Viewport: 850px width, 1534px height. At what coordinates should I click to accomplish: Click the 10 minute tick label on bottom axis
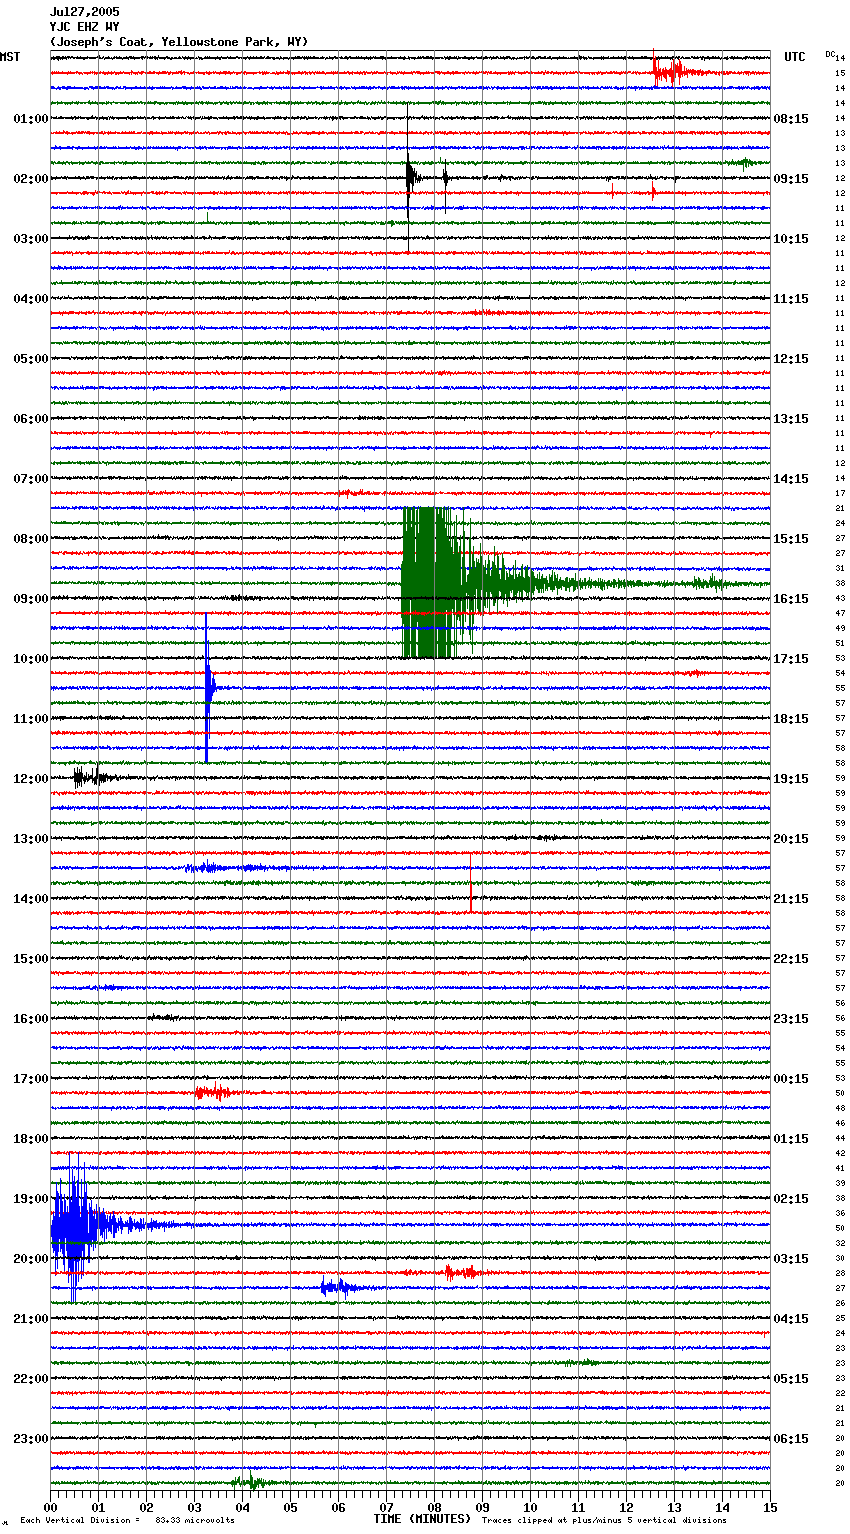click(x=530, y=1507)
